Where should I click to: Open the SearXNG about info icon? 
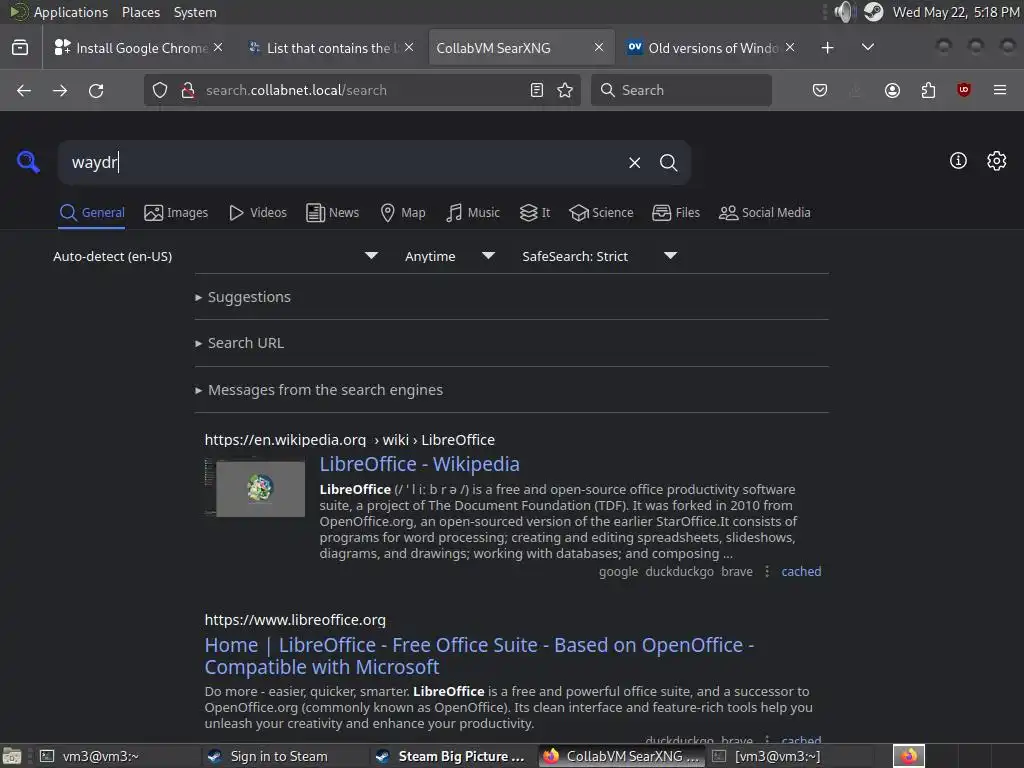click(958, 161)
